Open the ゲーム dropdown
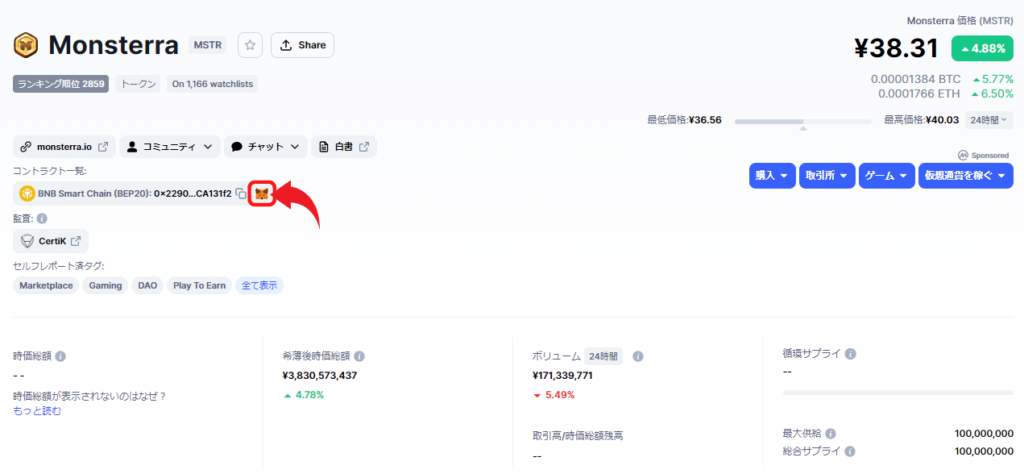 pyautogui.click(x=886, y=176)
